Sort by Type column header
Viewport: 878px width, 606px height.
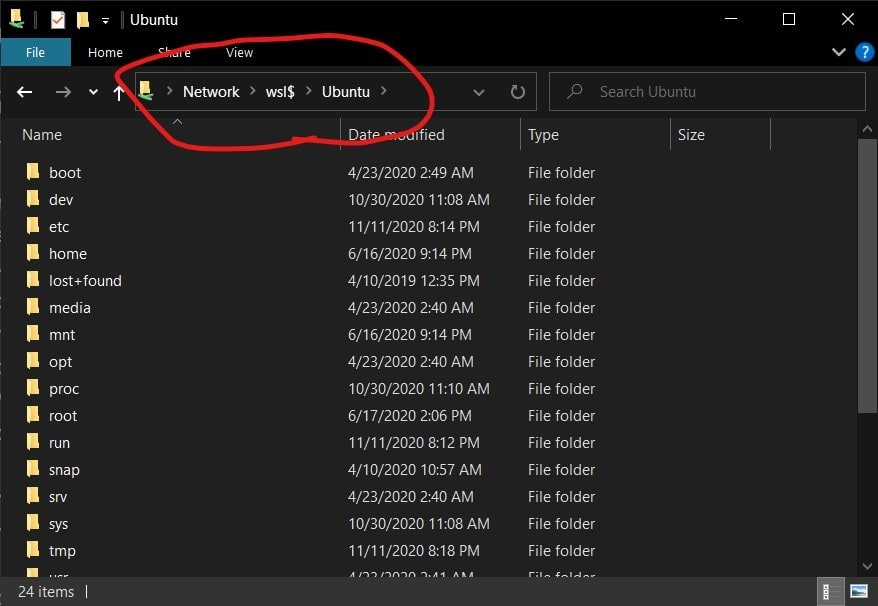point(543,135)
